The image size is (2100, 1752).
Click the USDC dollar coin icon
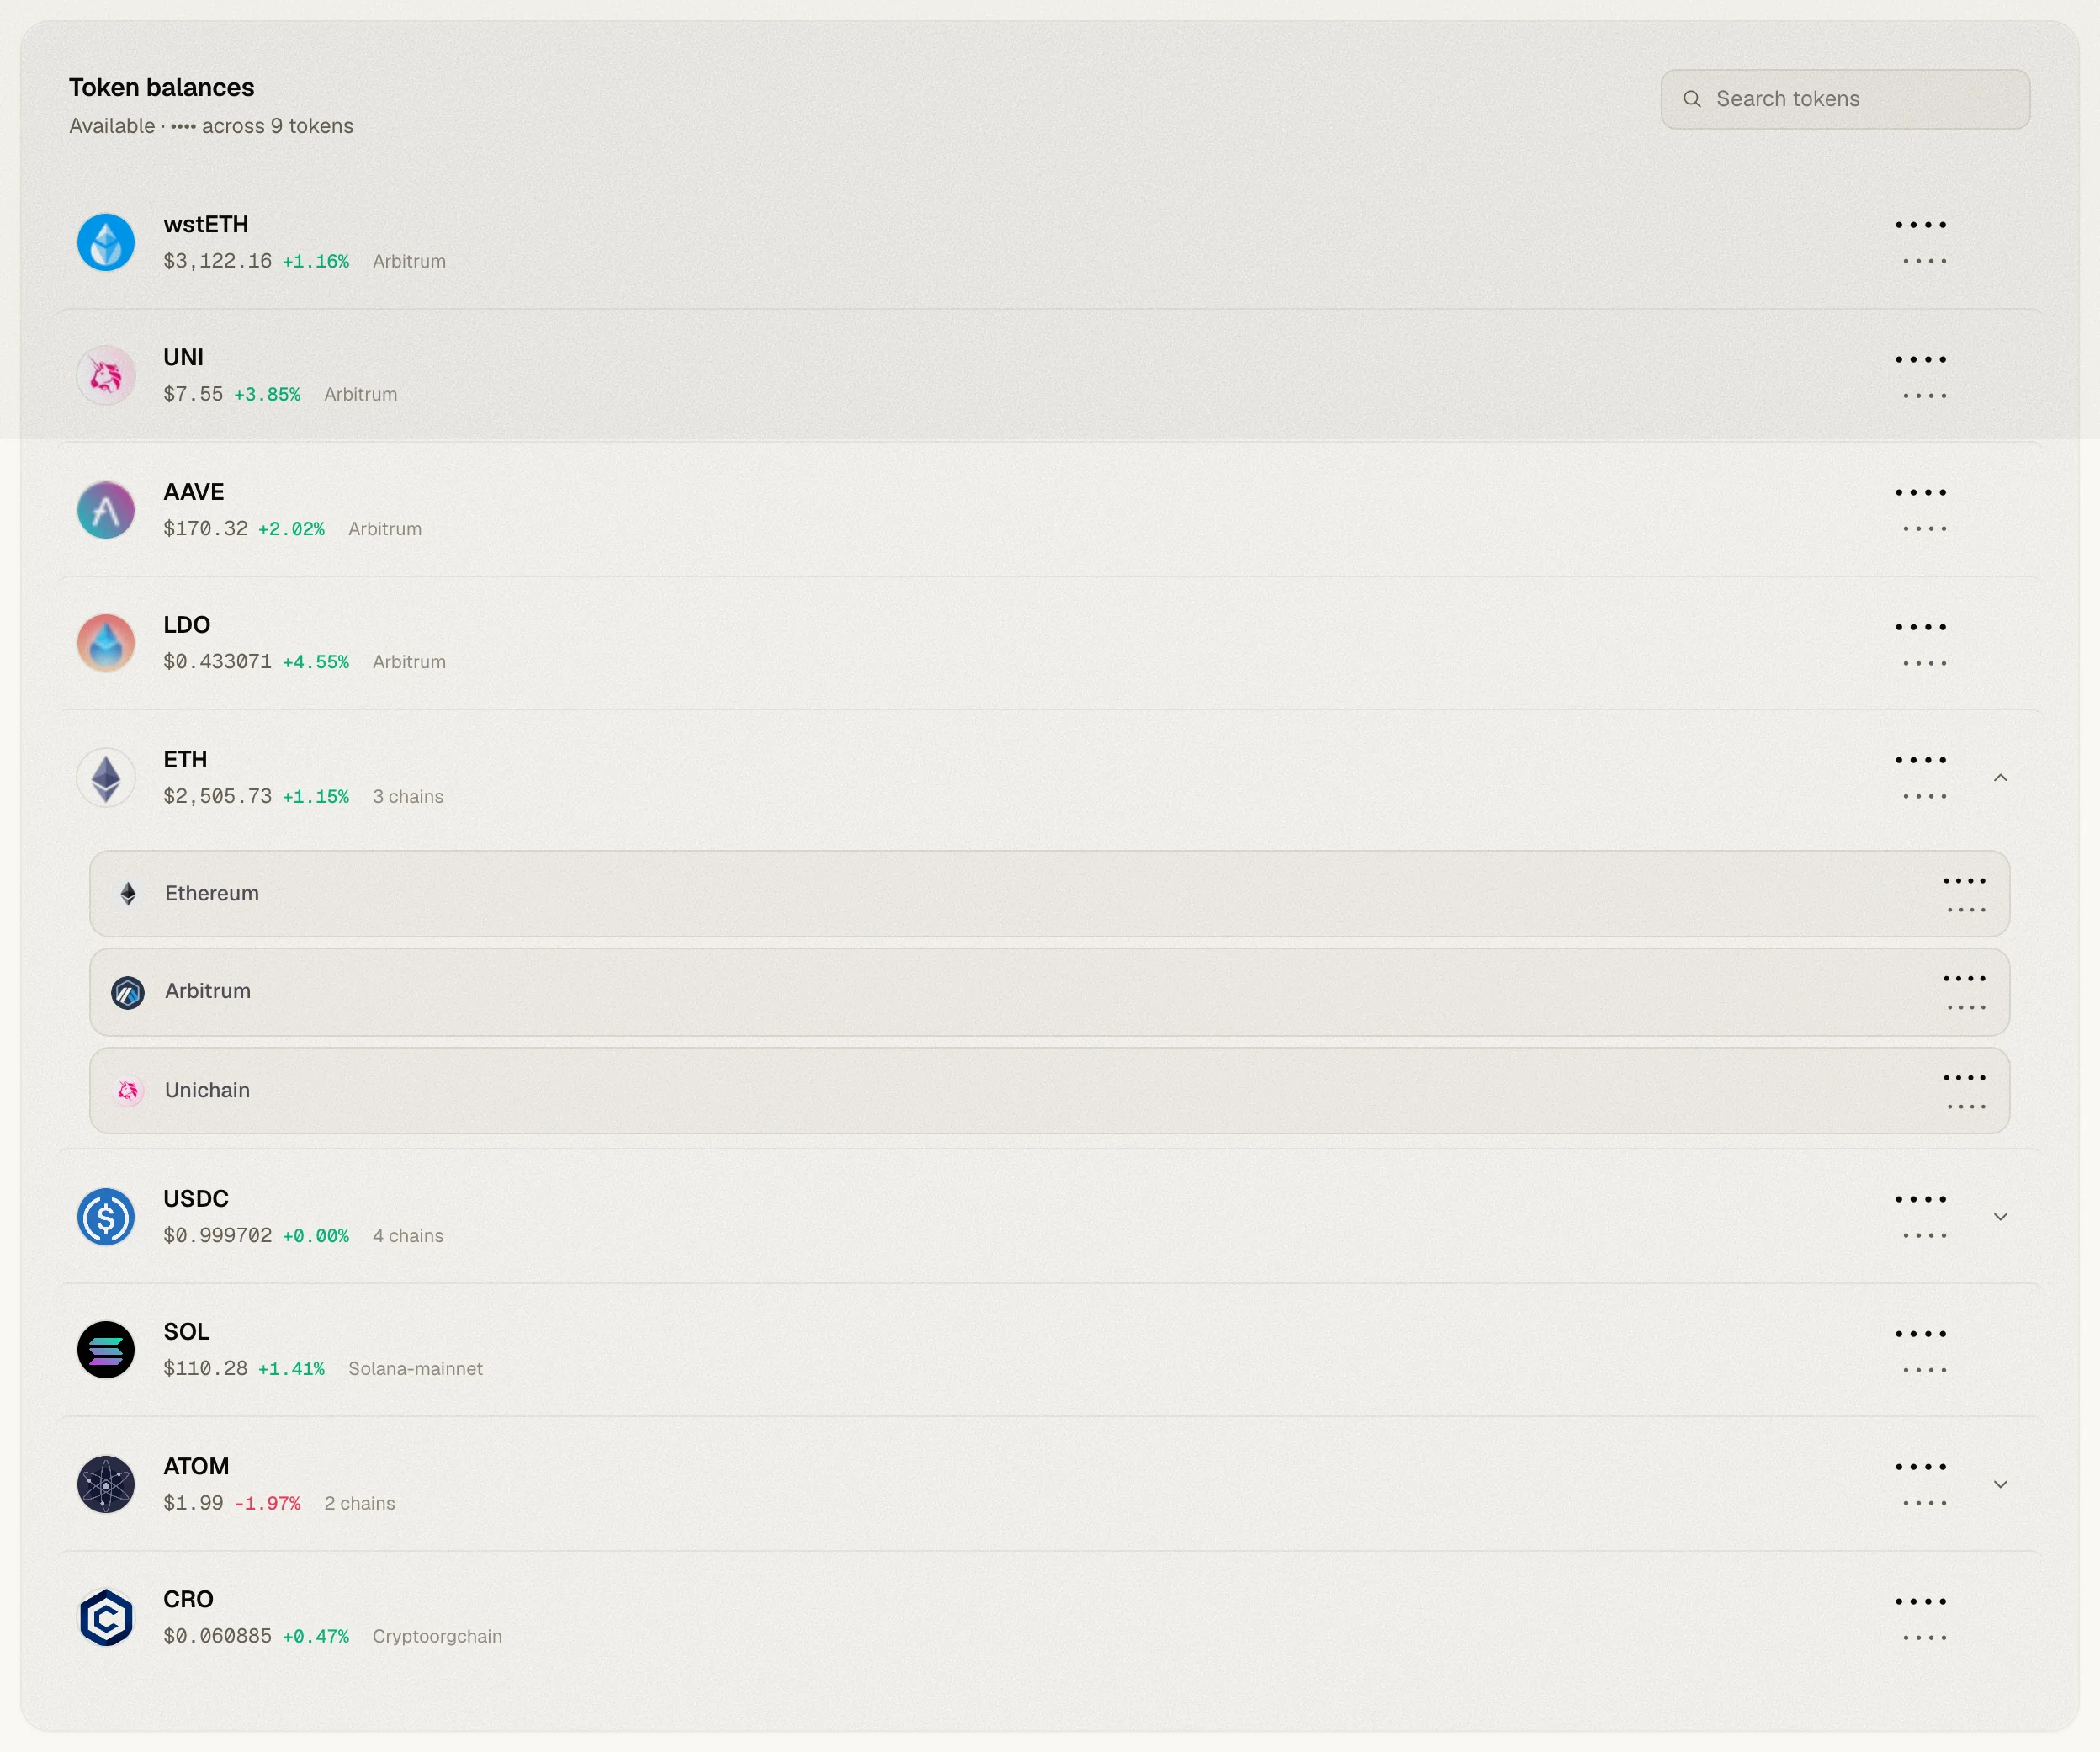pos(106,1217)
